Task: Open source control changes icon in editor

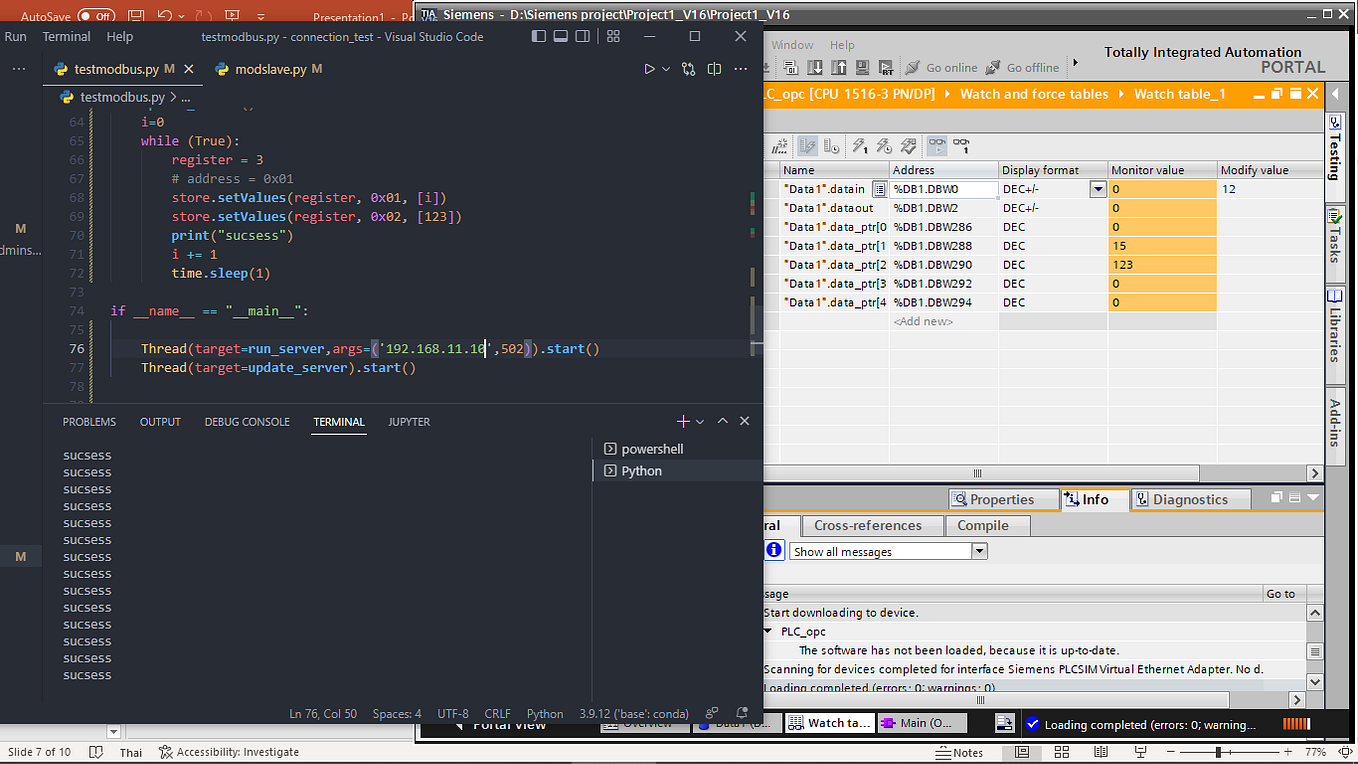Action: 688,69
